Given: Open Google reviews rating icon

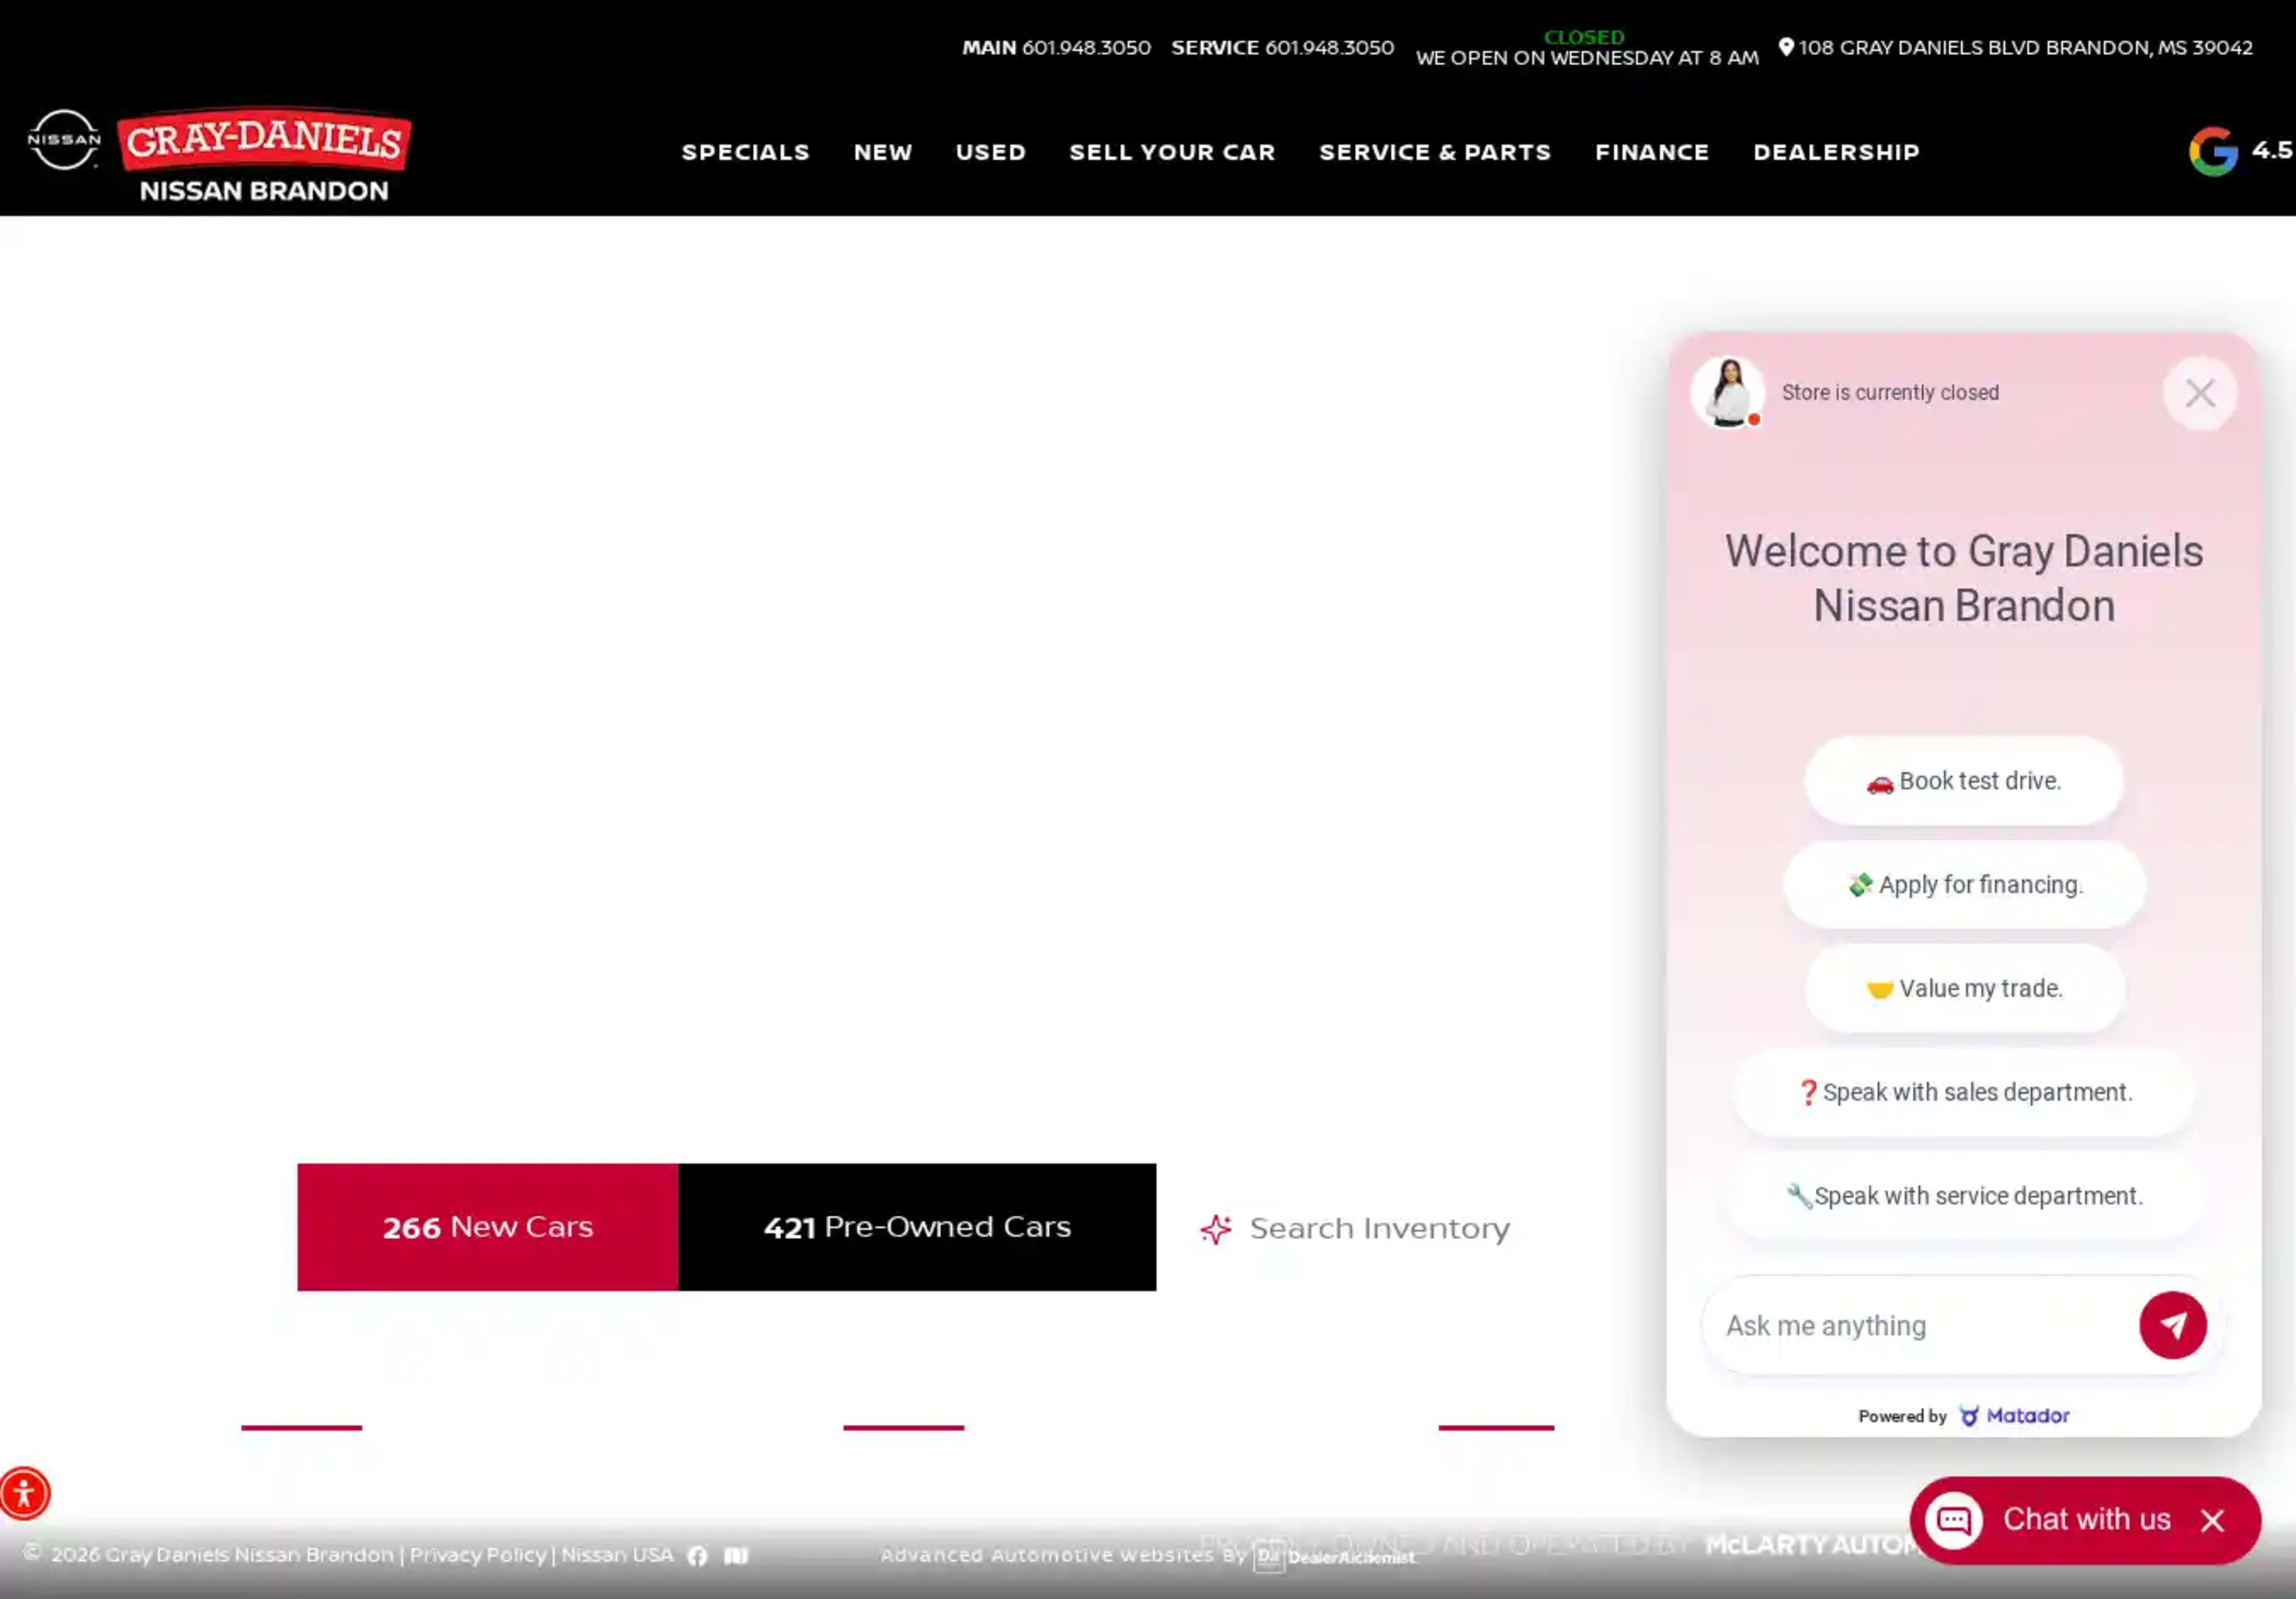Looking at the screenshot, I should (x=2213, y=151).
